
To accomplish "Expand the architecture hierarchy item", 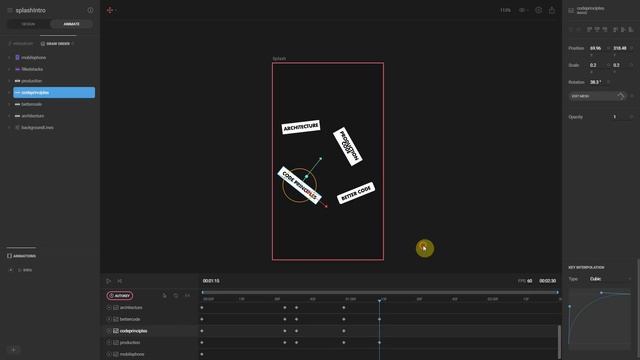I will 9,116.
